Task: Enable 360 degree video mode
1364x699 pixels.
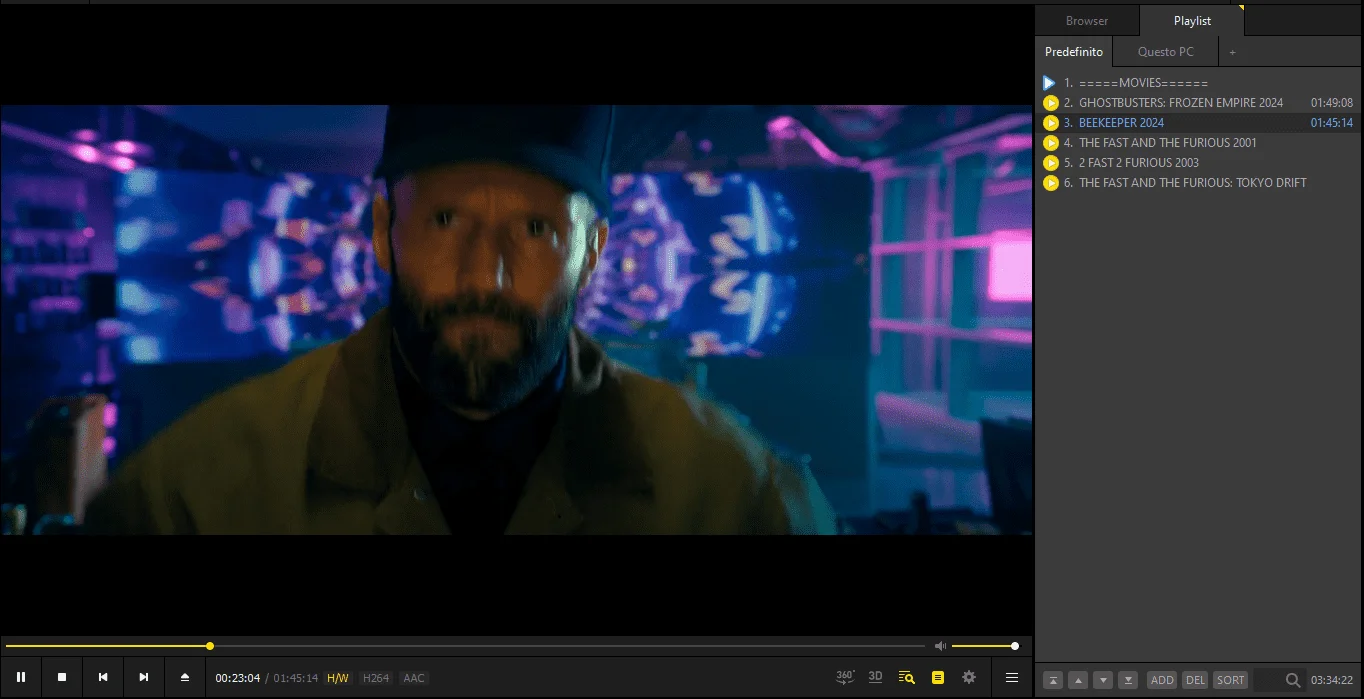Action: coord(845,677)
